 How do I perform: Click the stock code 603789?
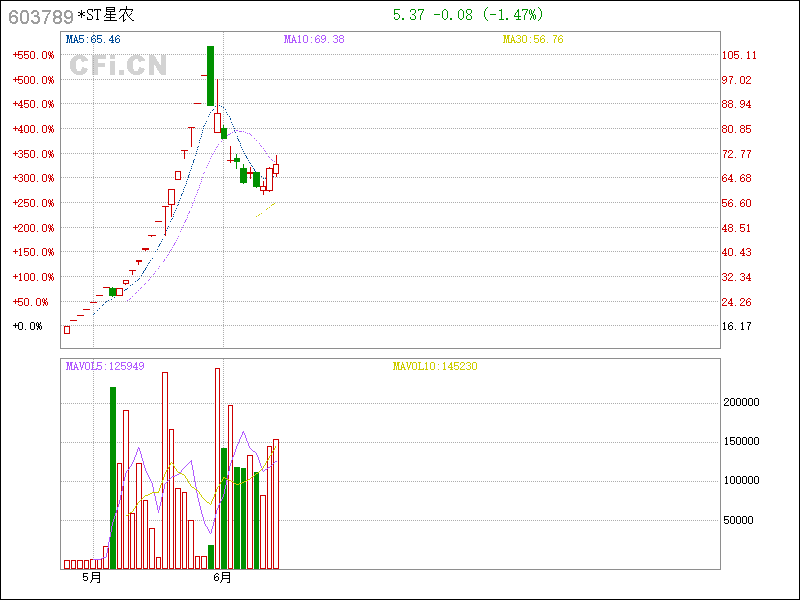click(40, 16)
